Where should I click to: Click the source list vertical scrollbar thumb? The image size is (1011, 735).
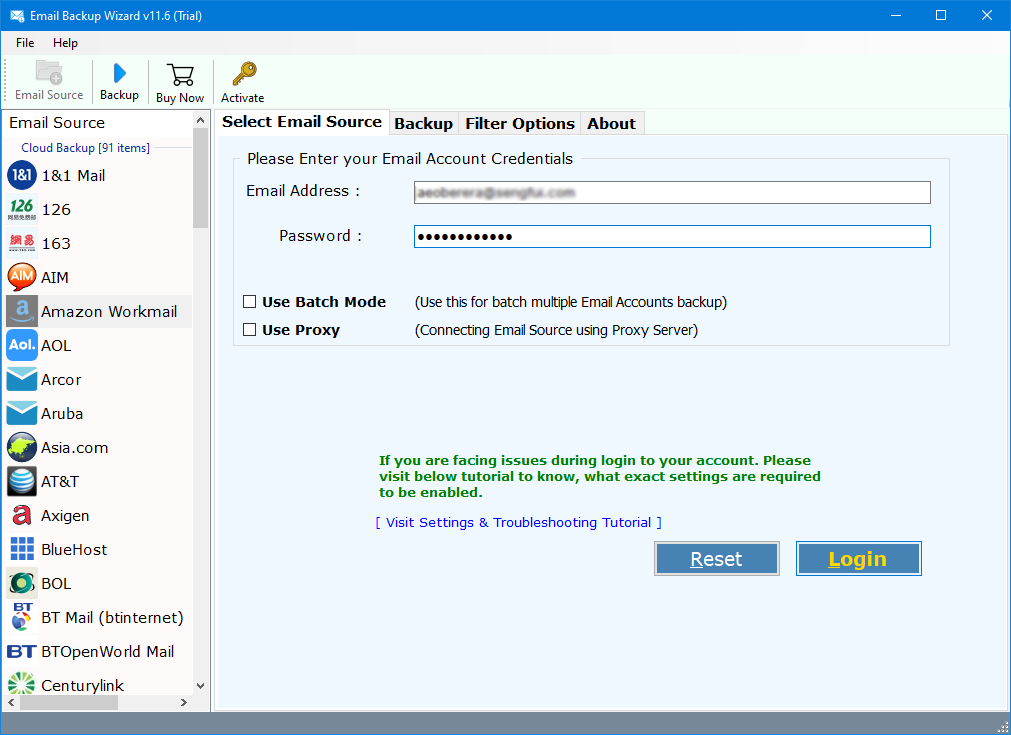[x=201, y=178]
